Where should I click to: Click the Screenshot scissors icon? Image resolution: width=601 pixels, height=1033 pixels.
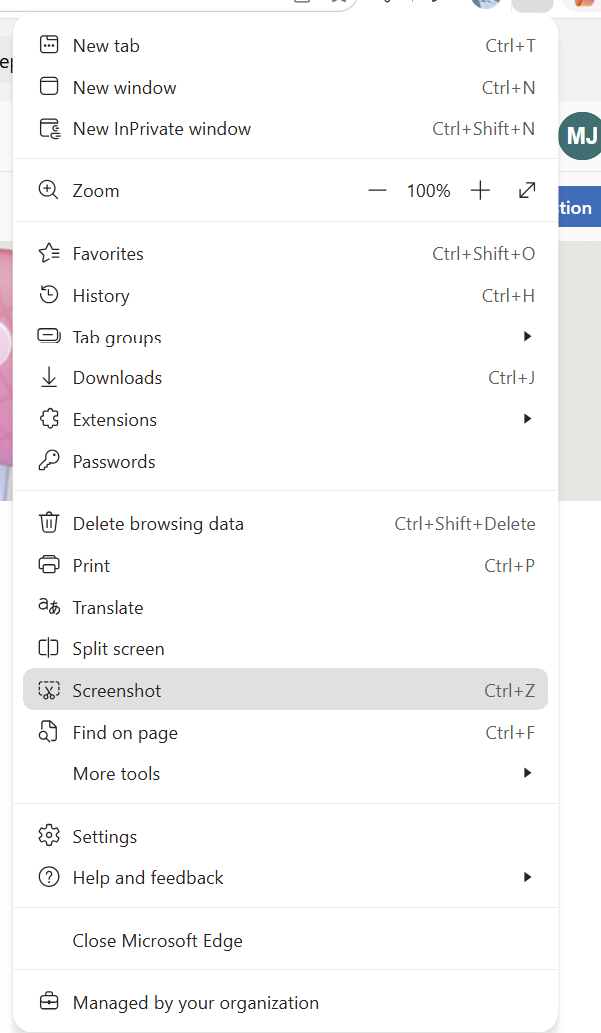49,690
